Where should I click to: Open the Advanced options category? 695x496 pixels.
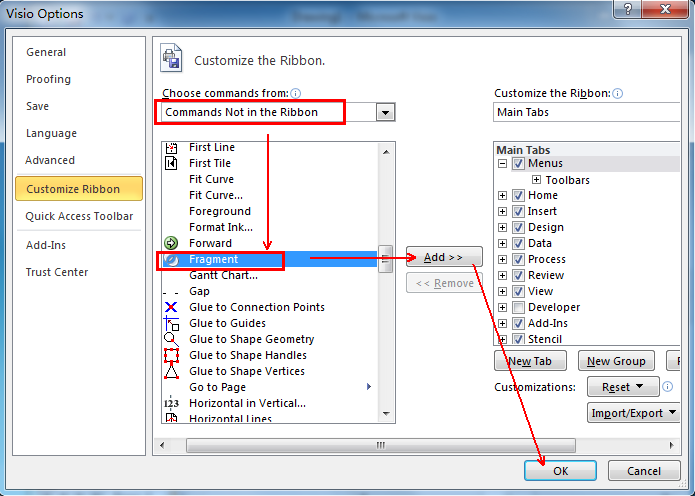[50, 160]
